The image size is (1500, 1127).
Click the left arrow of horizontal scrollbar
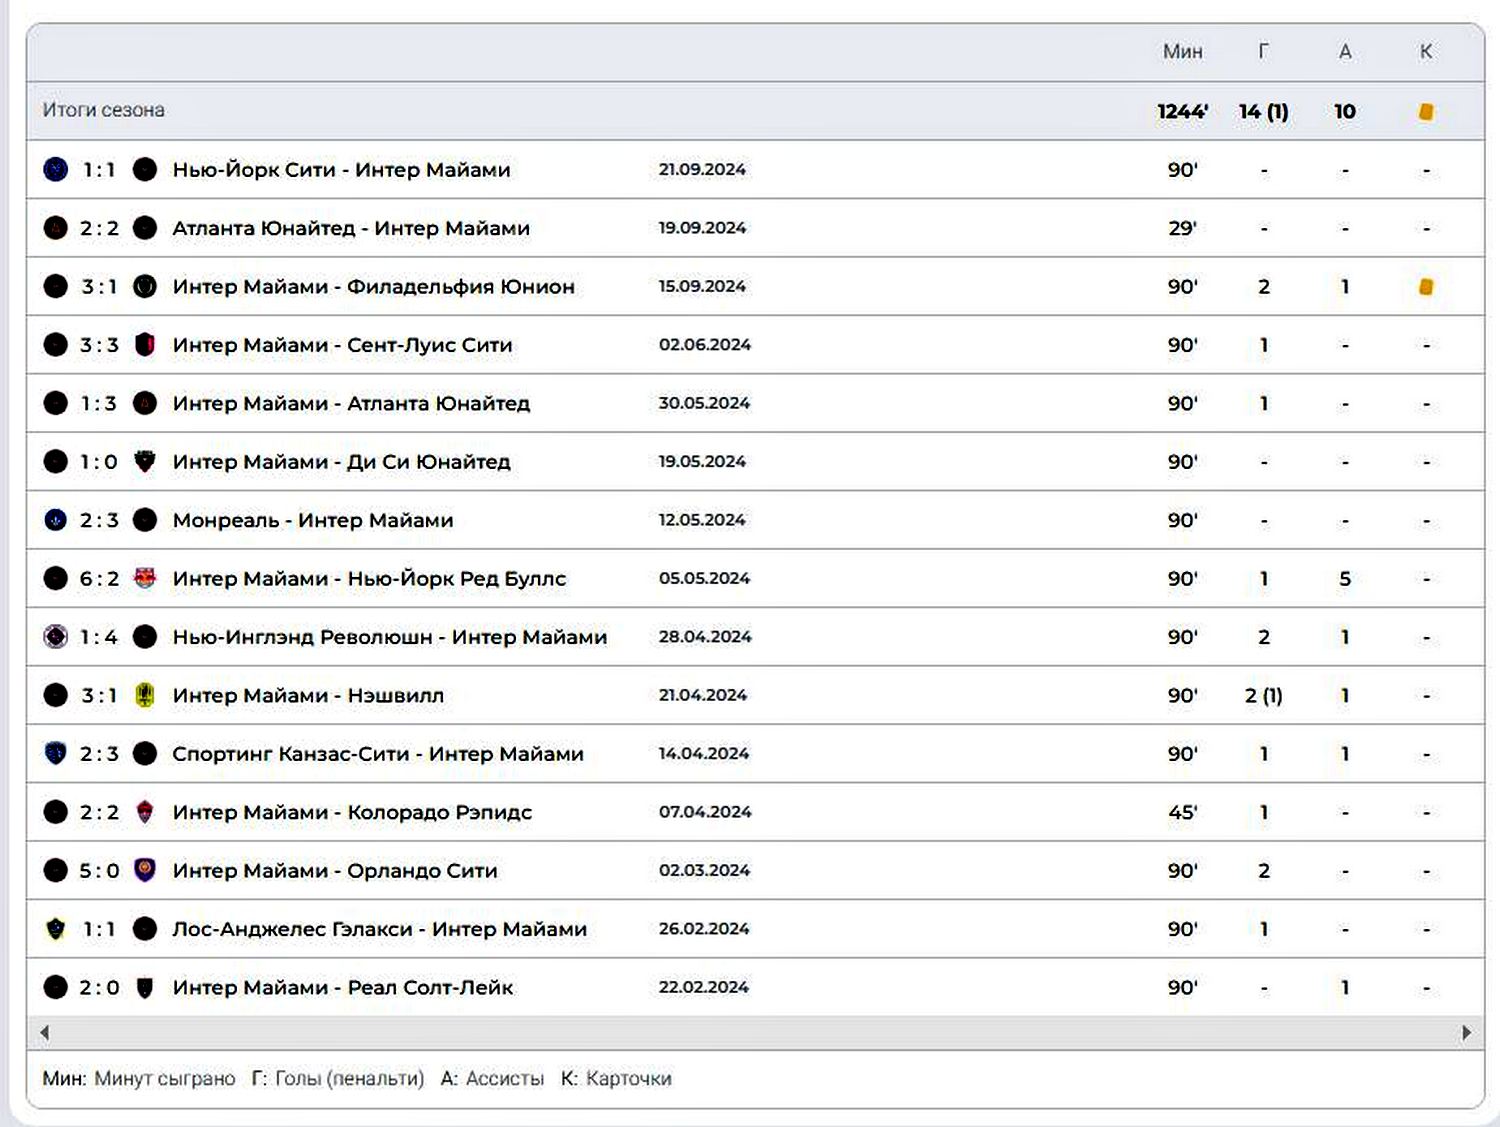(44, 1032)
